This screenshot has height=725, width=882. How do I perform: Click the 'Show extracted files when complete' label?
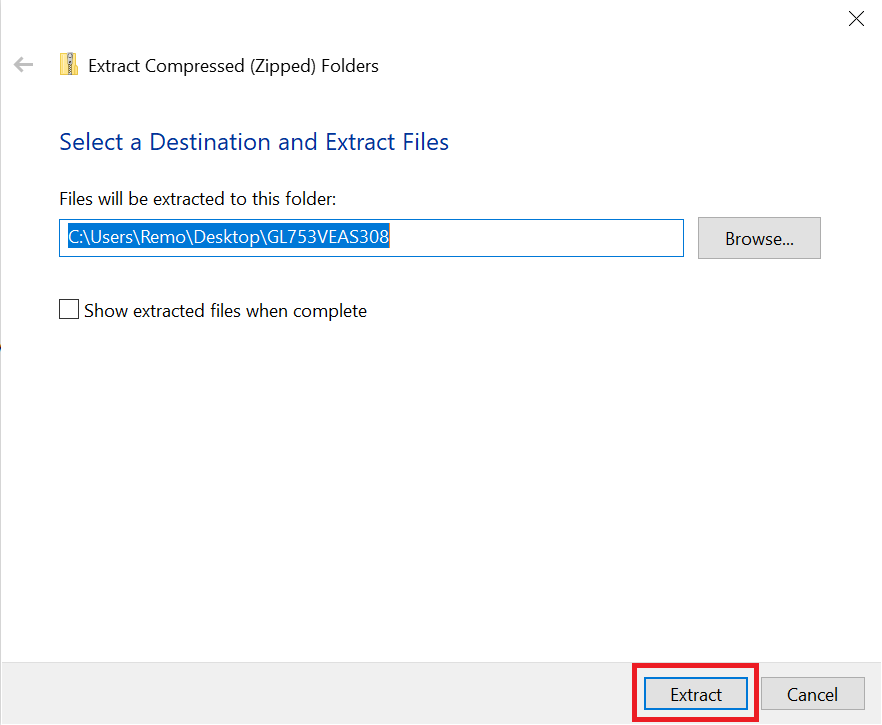(225, 311)
